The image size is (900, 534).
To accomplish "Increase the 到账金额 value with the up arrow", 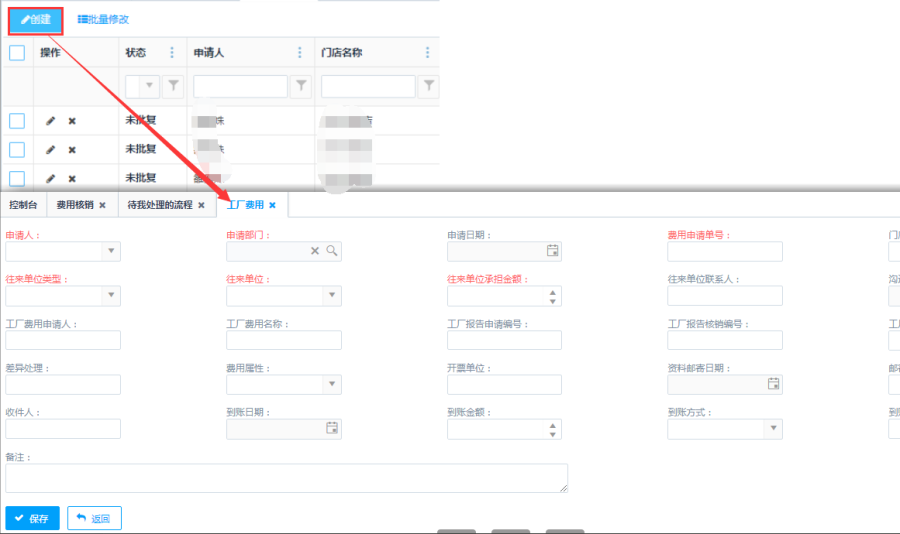I will point(553,424).
